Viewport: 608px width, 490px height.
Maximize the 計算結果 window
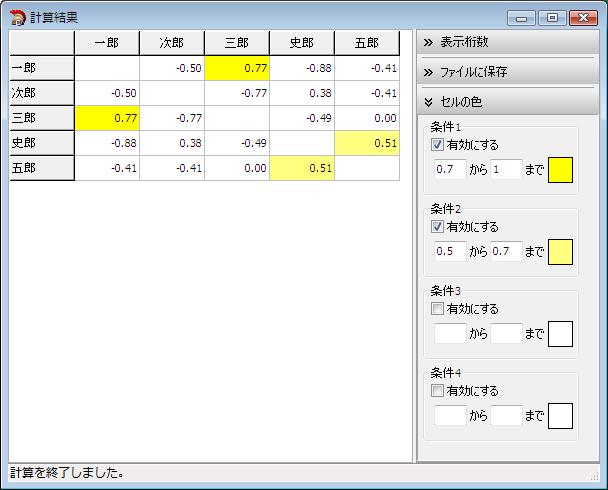tap(553, 17)
